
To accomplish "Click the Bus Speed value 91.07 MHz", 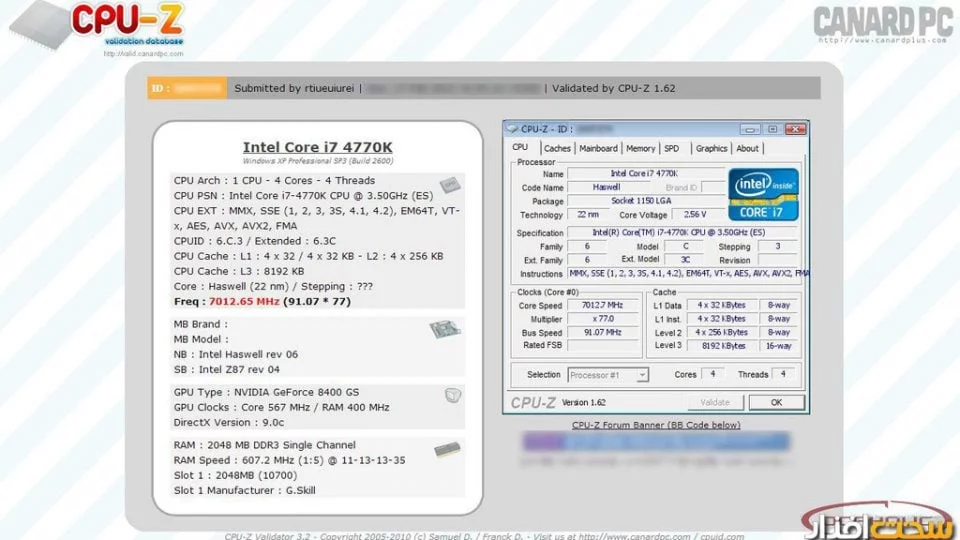I will point(602,332).
